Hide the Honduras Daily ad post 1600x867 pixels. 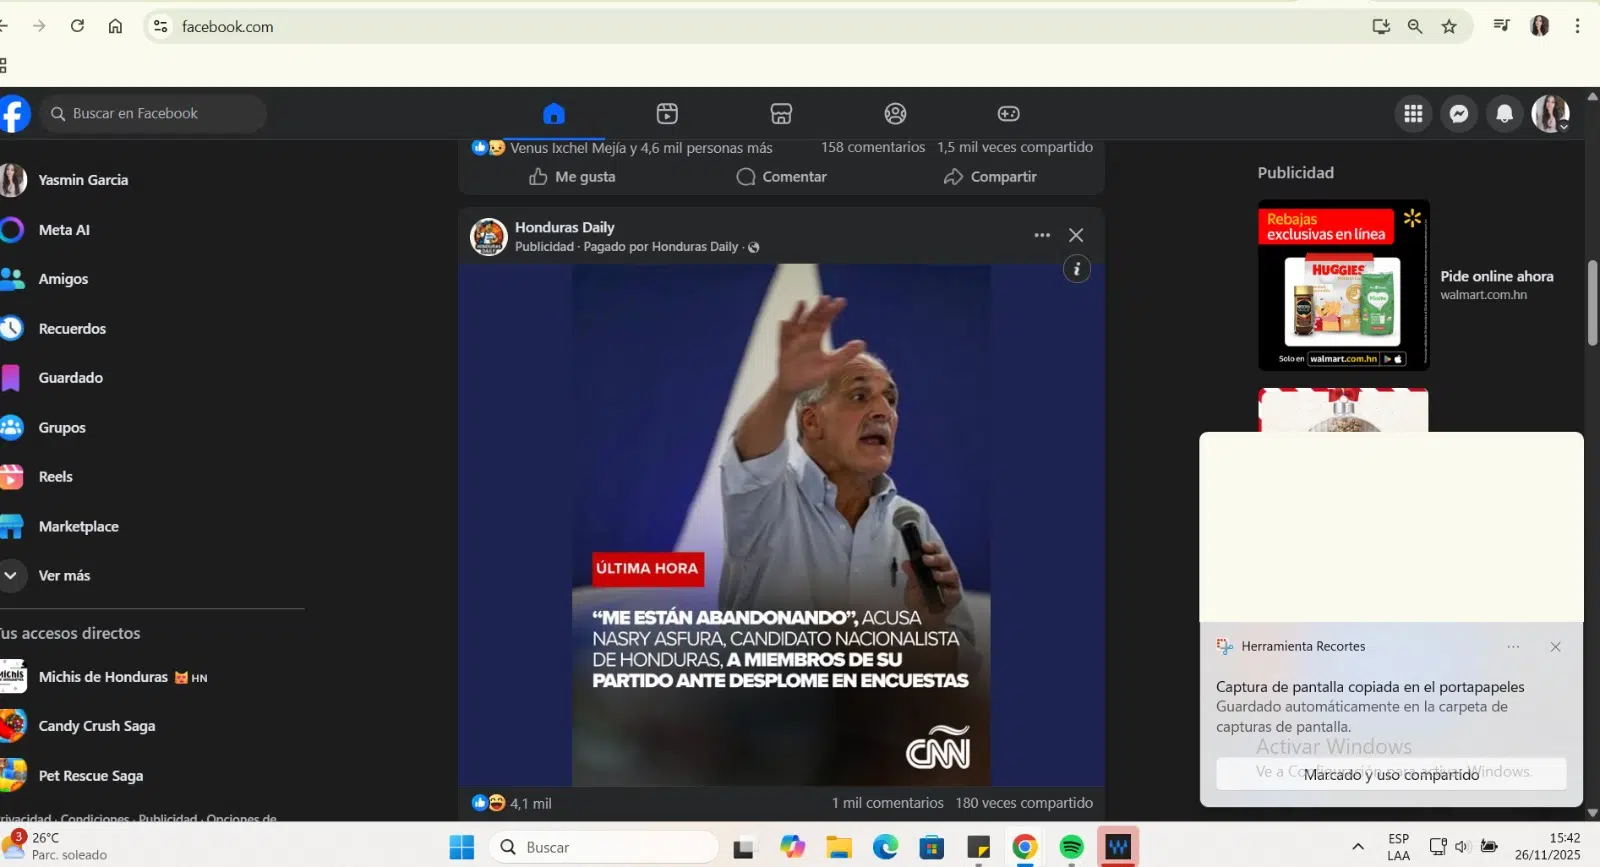[x=1076, y=235]
